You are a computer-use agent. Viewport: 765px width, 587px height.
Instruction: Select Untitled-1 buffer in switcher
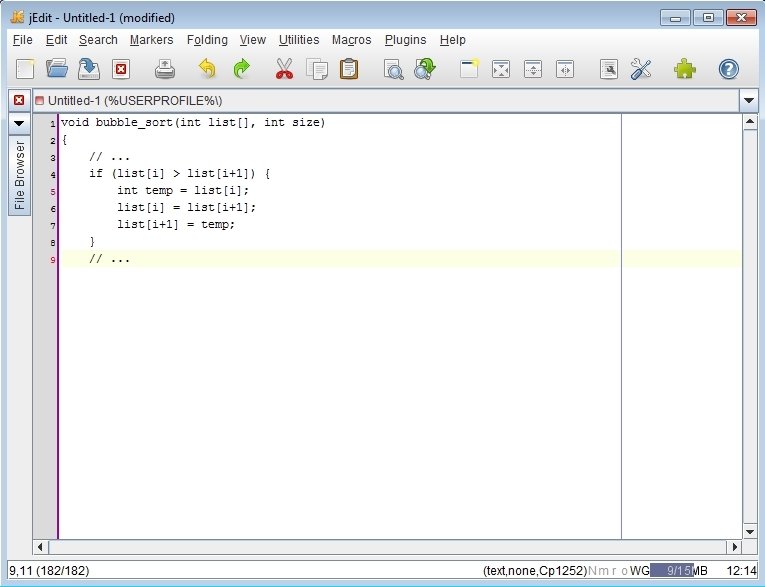(386, 101)
